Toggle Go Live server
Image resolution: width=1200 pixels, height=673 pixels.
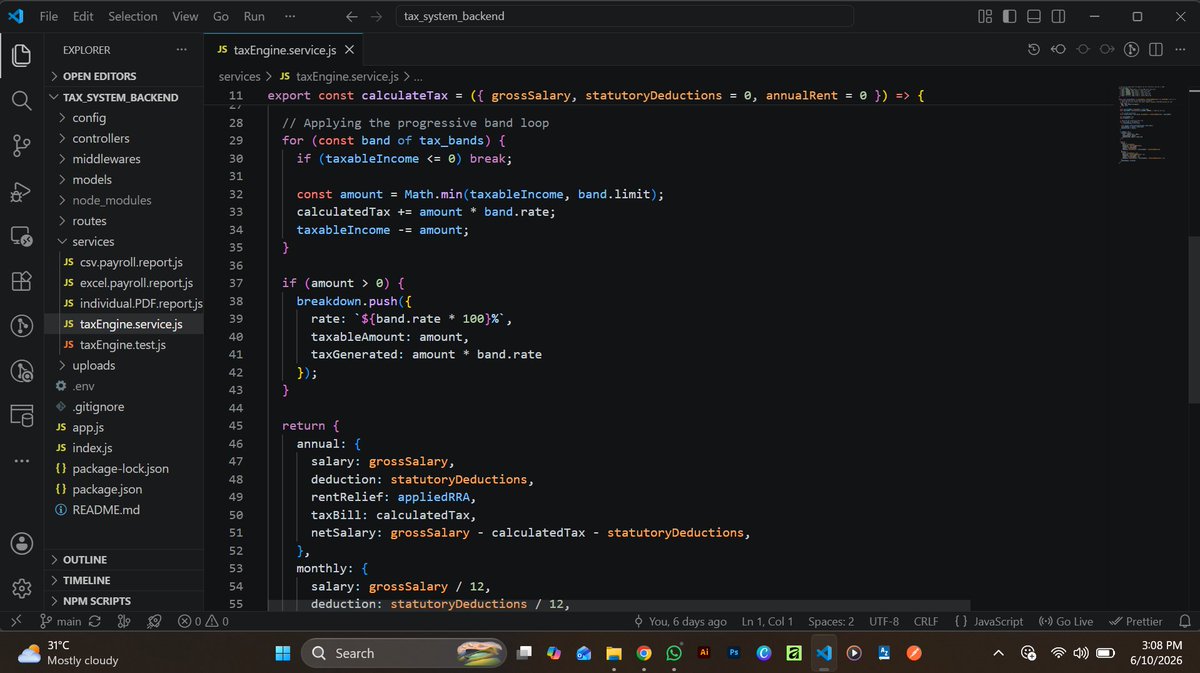click(1067, 621)
